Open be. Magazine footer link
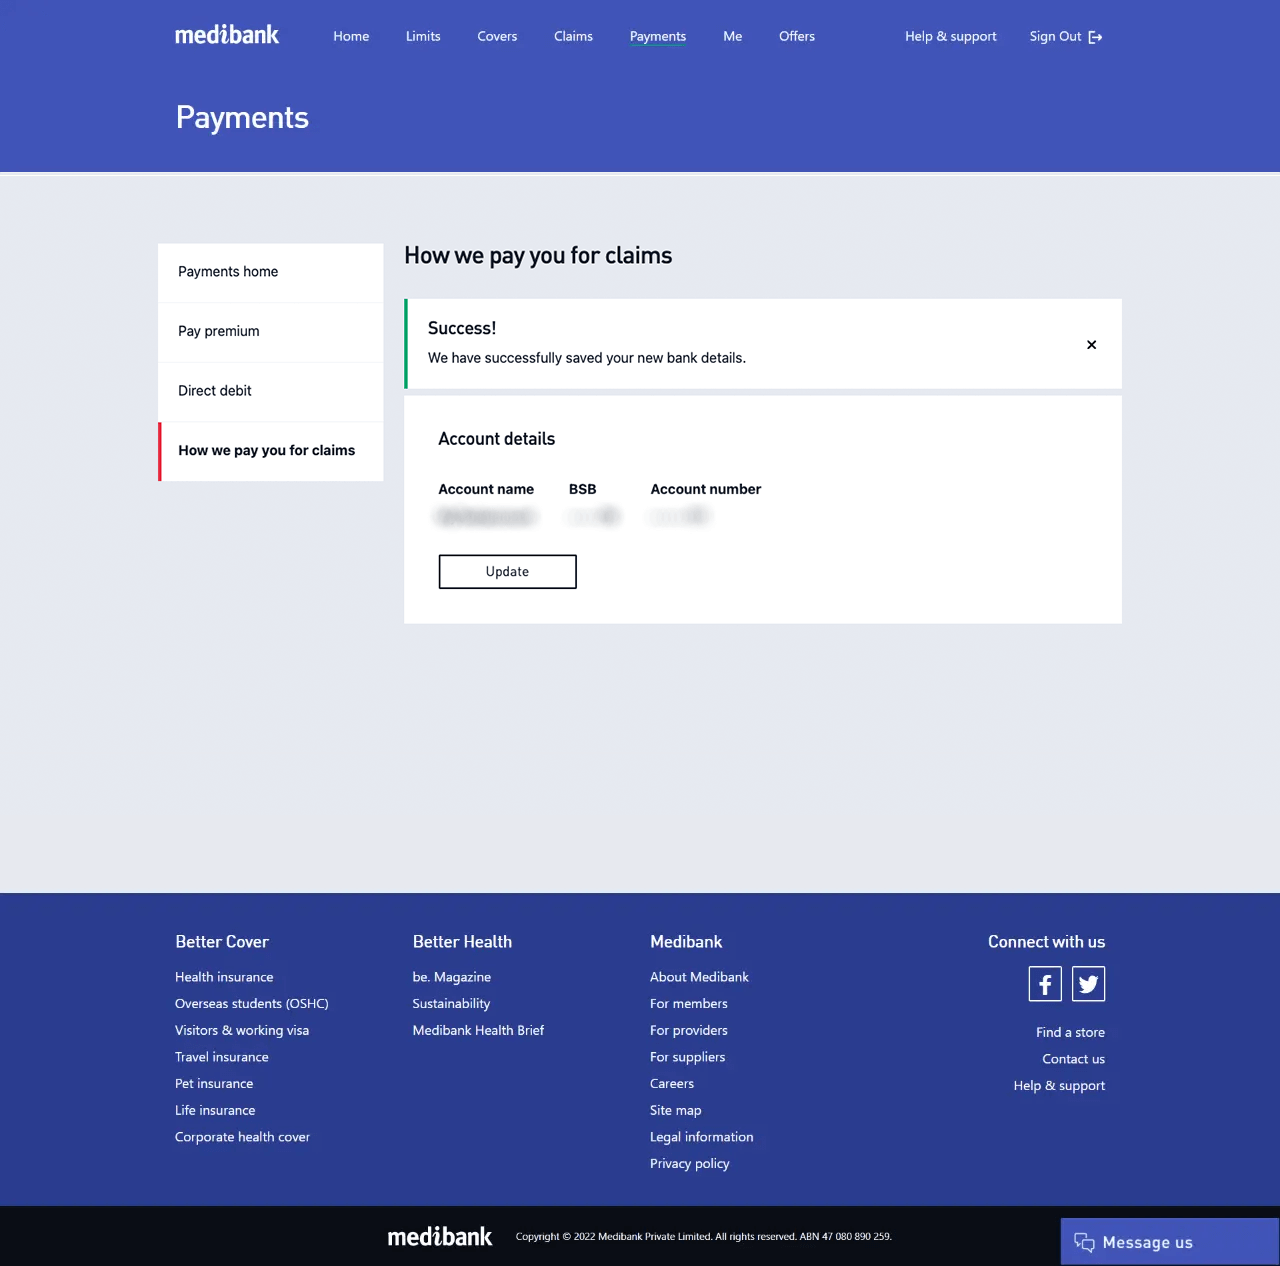Viewport: 1280px width, 1266px height. [452, 977]
